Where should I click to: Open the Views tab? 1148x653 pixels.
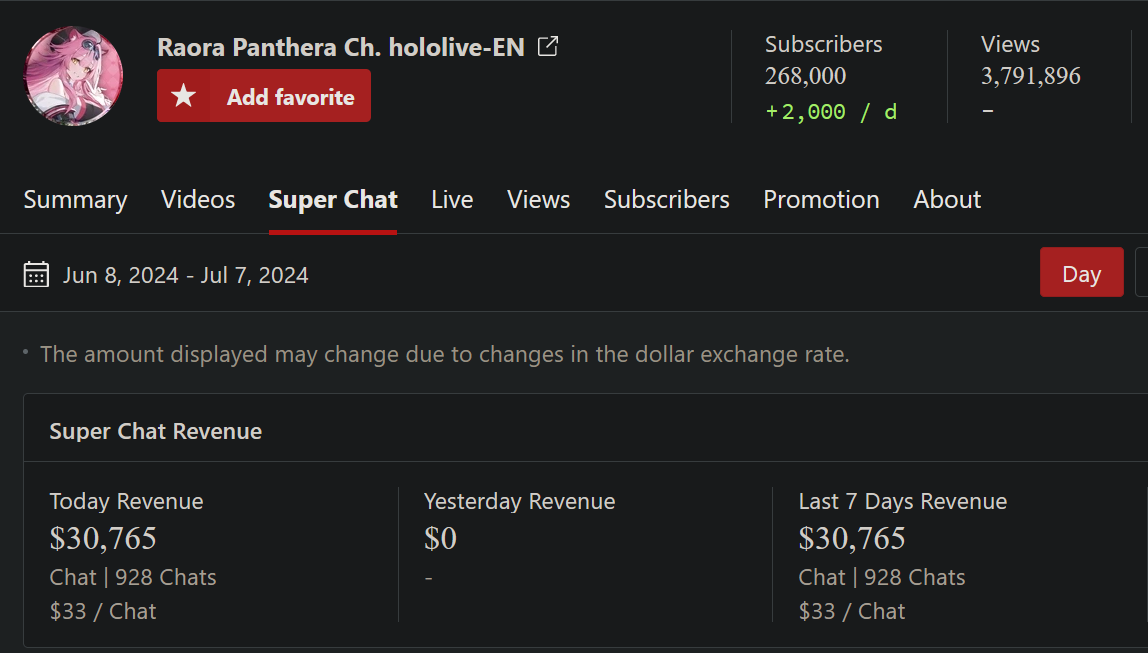pyautogui.click(x=539, y=200)
